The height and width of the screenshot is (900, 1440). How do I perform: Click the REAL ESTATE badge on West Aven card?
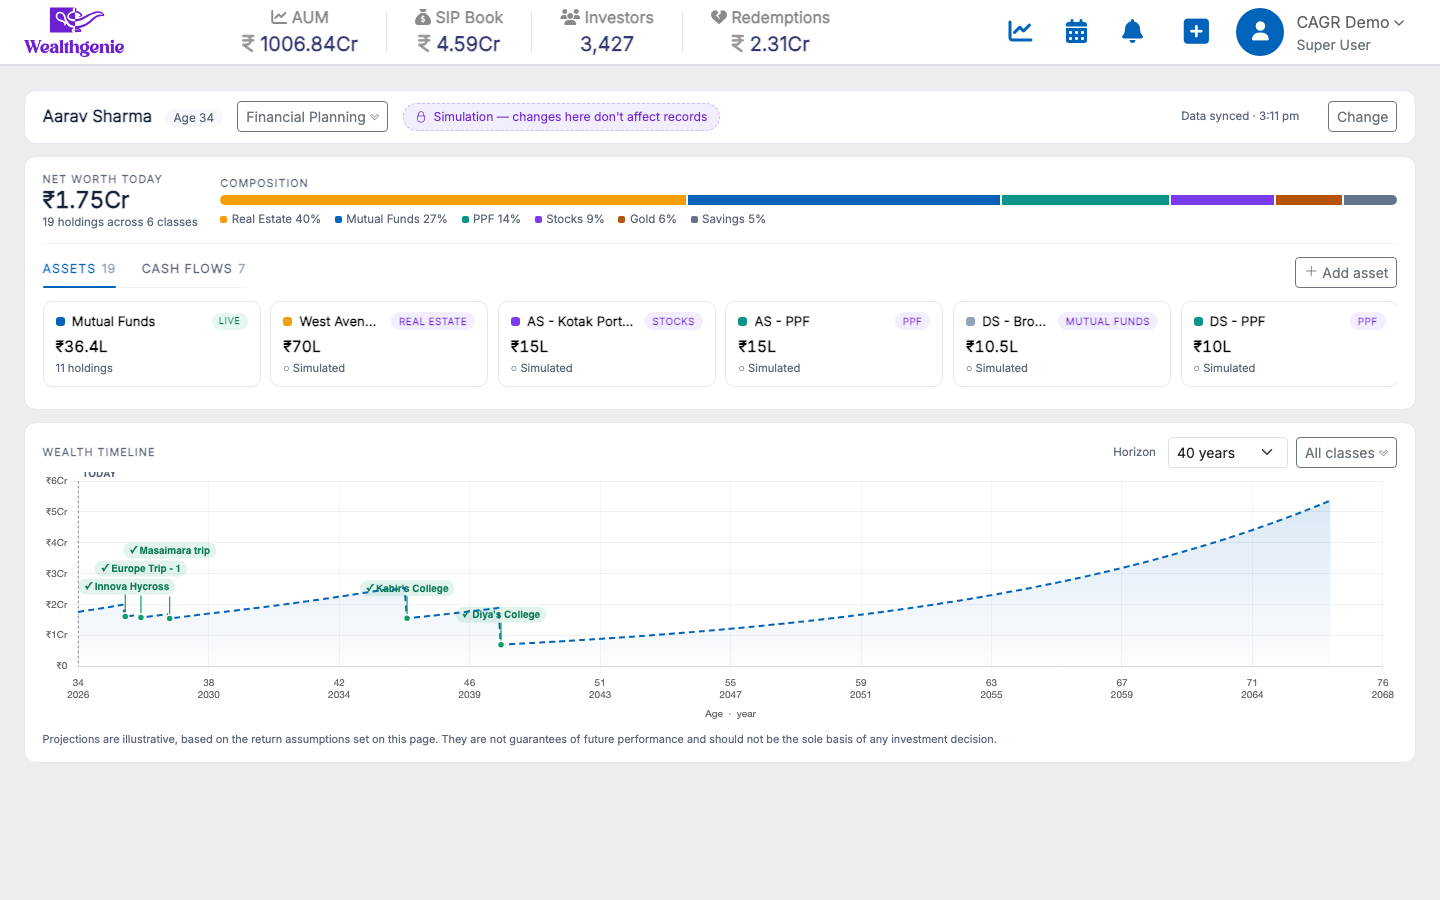pyautogui.click(x=433, y=321)
